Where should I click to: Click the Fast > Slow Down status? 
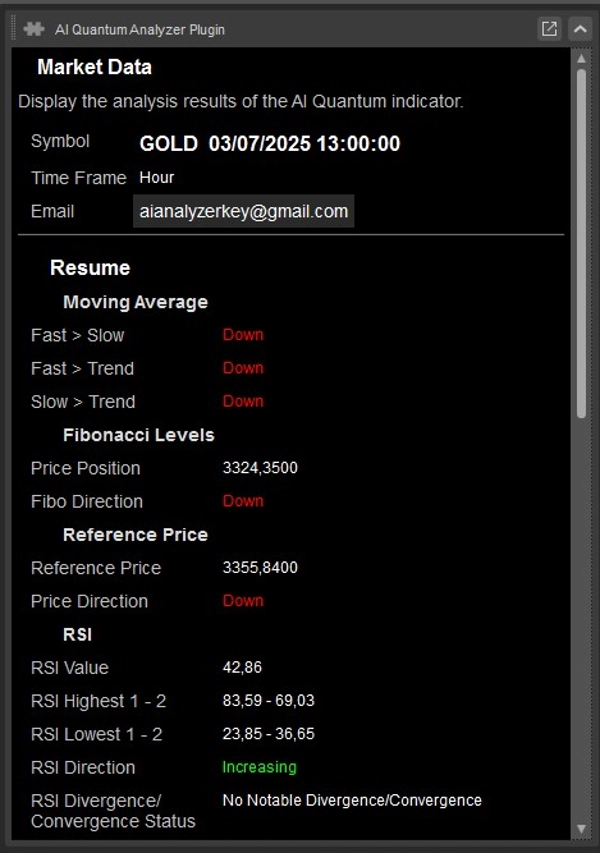click(243, 335)
